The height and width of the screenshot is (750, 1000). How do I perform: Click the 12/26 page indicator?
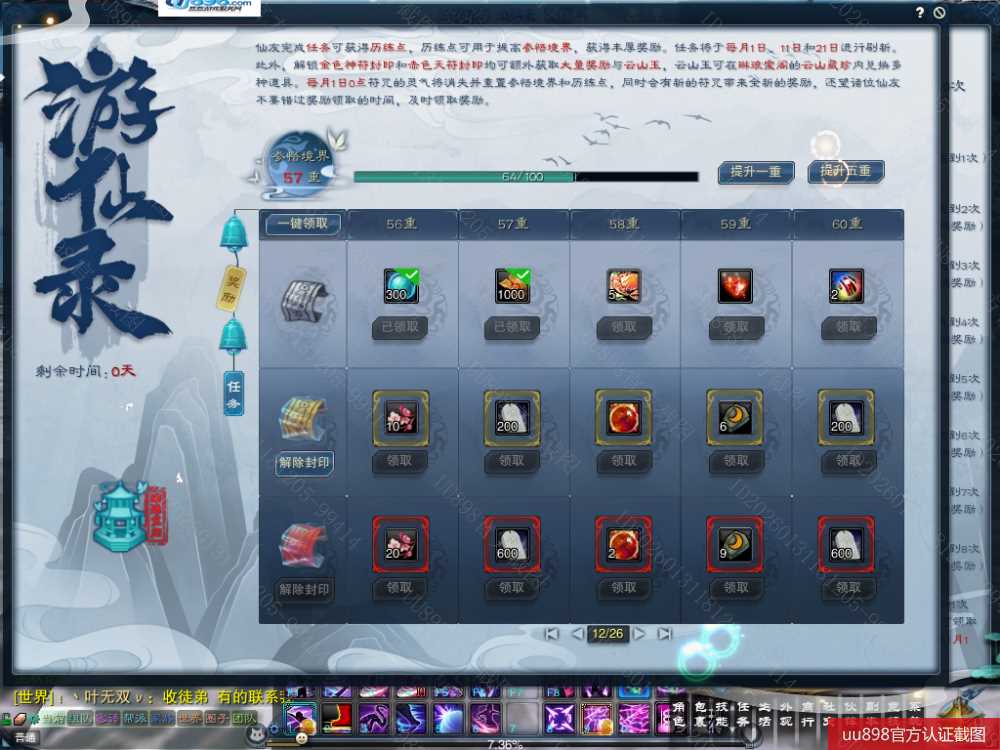(607, 634)
